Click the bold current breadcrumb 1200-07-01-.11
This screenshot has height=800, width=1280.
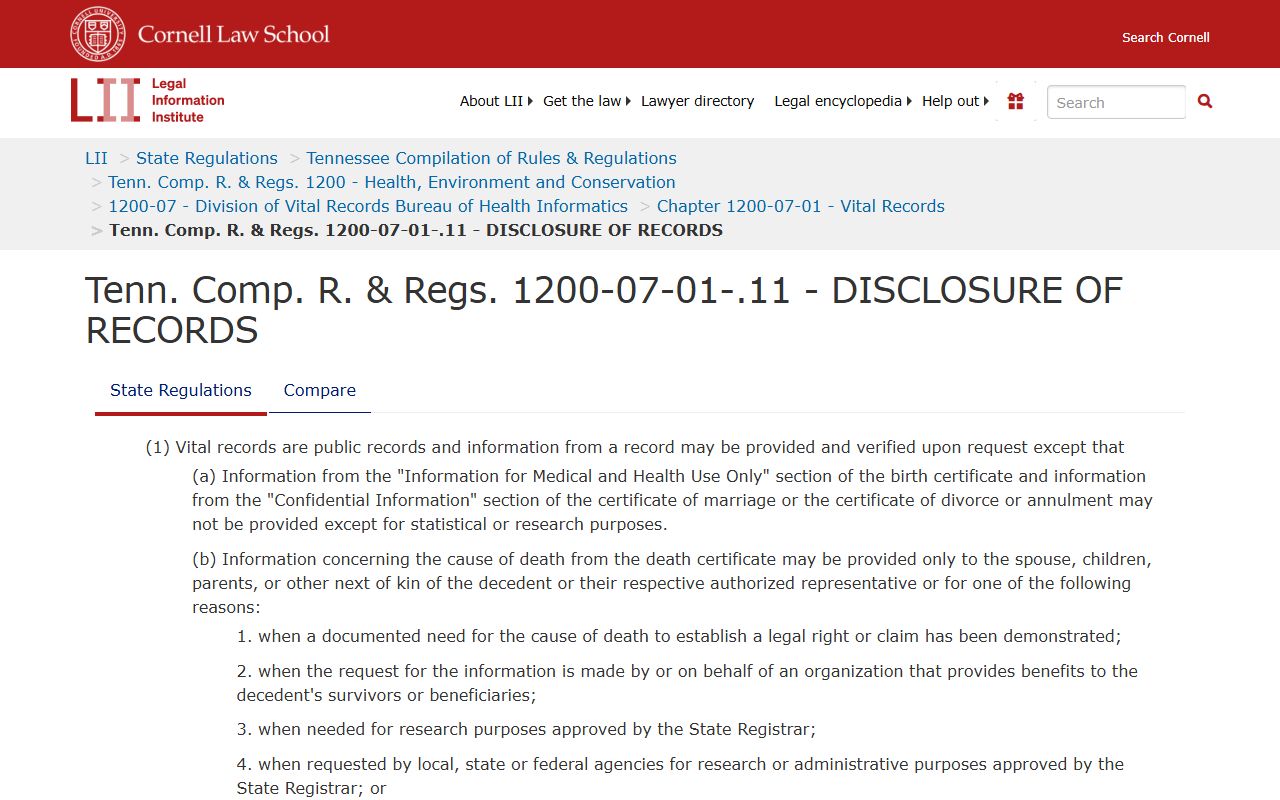[416, 230]
